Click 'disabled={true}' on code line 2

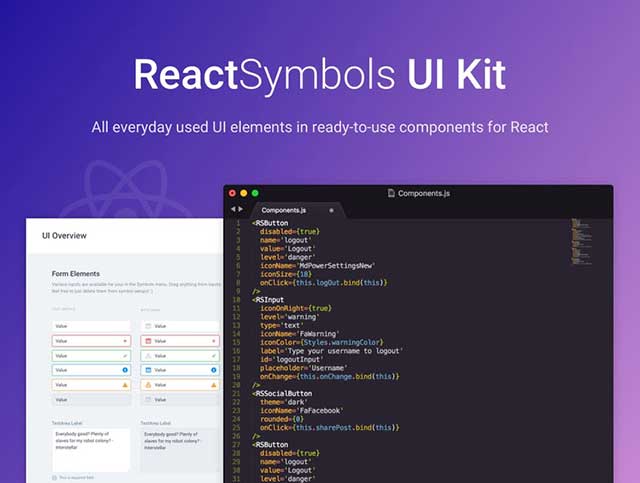tap(290, 231)
